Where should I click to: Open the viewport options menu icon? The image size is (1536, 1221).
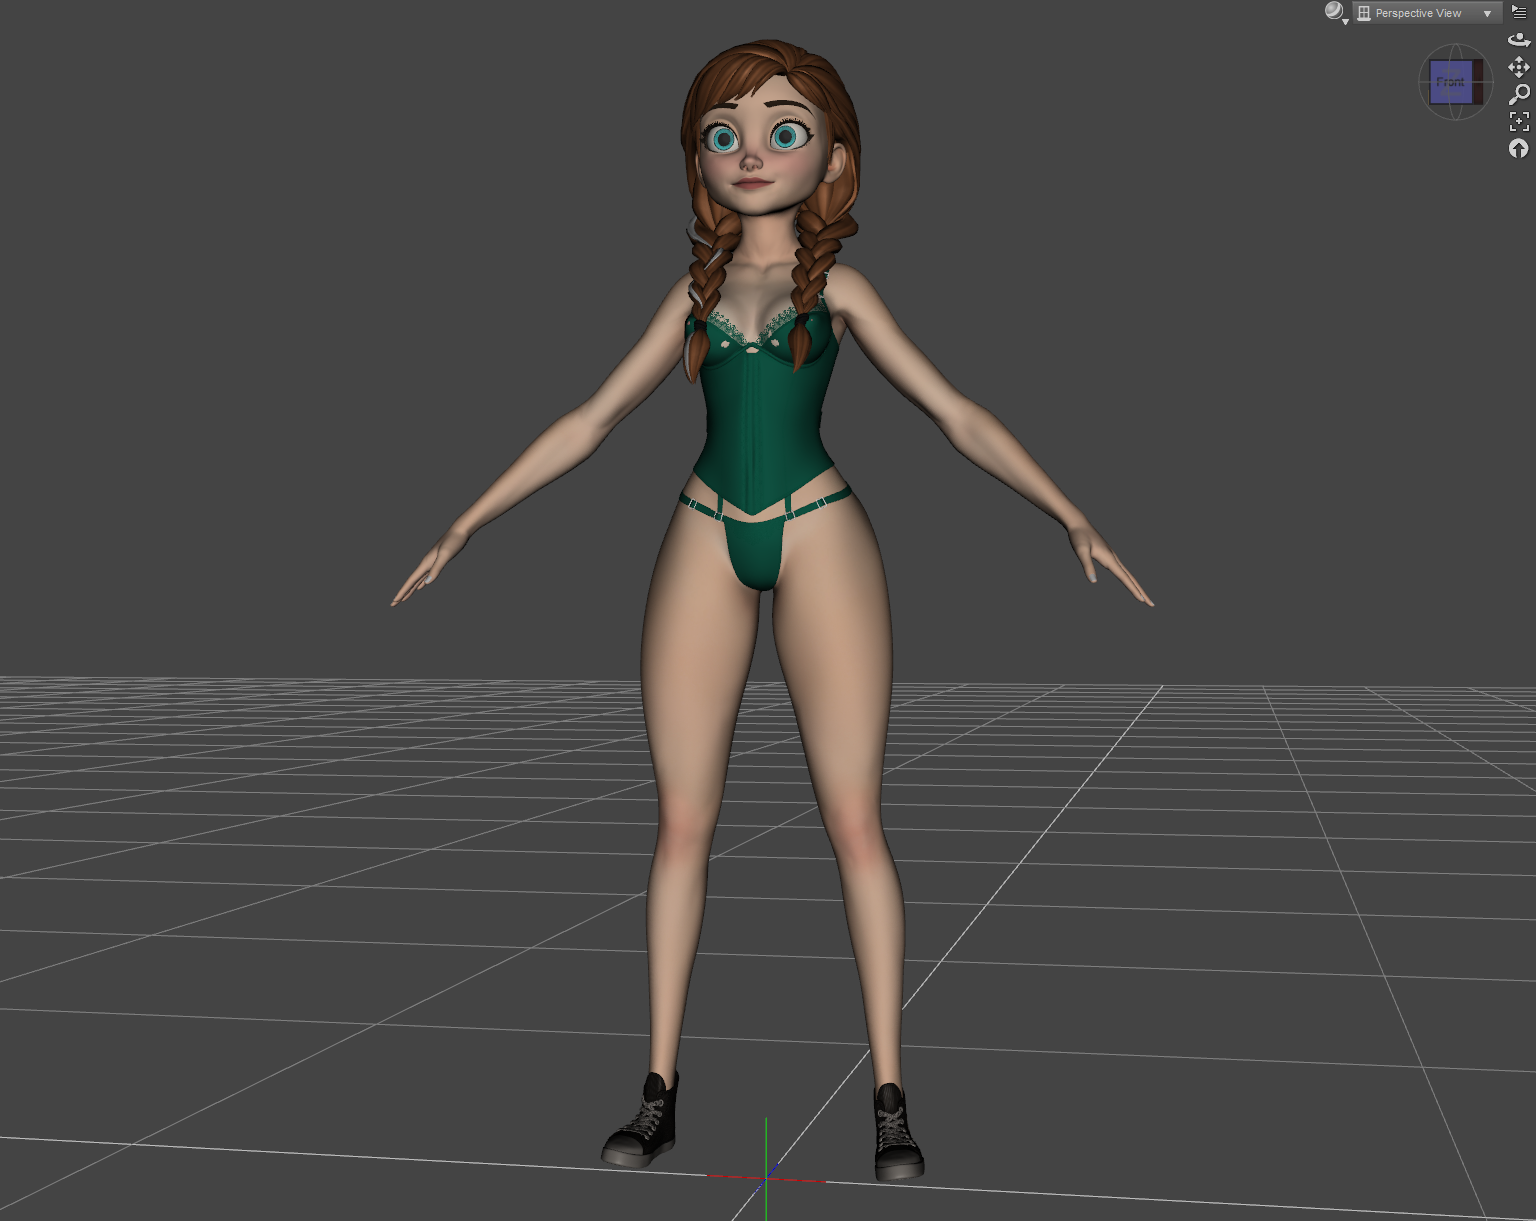point(1519,12)
